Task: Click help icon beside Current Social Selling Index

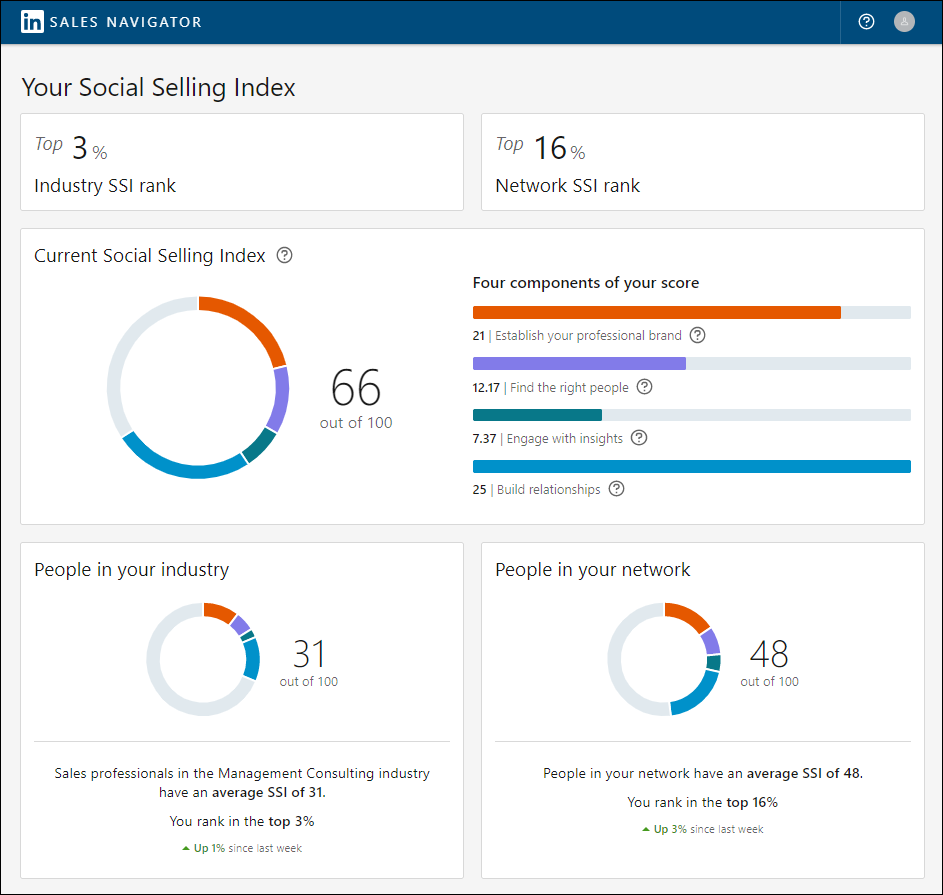Action: (285, 255)
